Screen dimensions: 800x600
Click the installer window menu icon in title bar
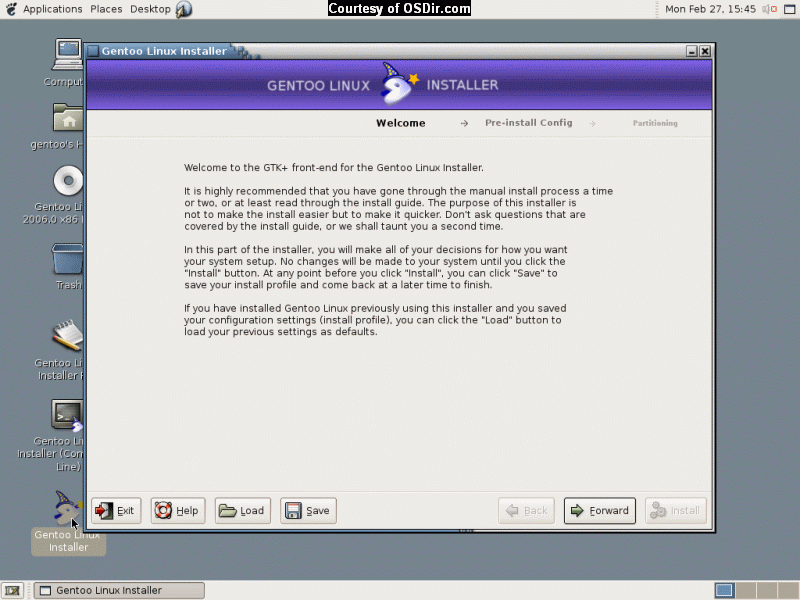[93, 51]
